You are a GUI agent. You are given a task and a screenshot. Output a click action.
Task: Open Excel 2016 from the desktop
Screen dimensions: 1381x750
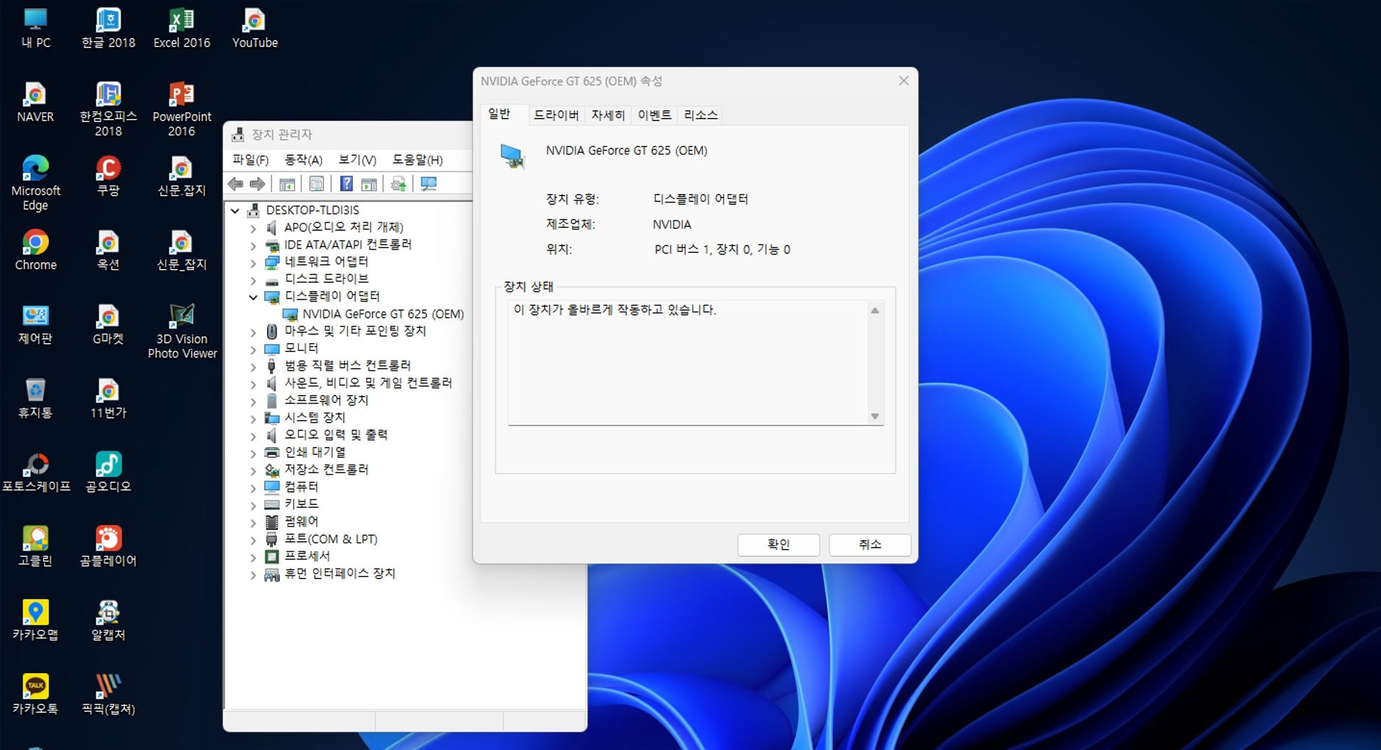181,21
